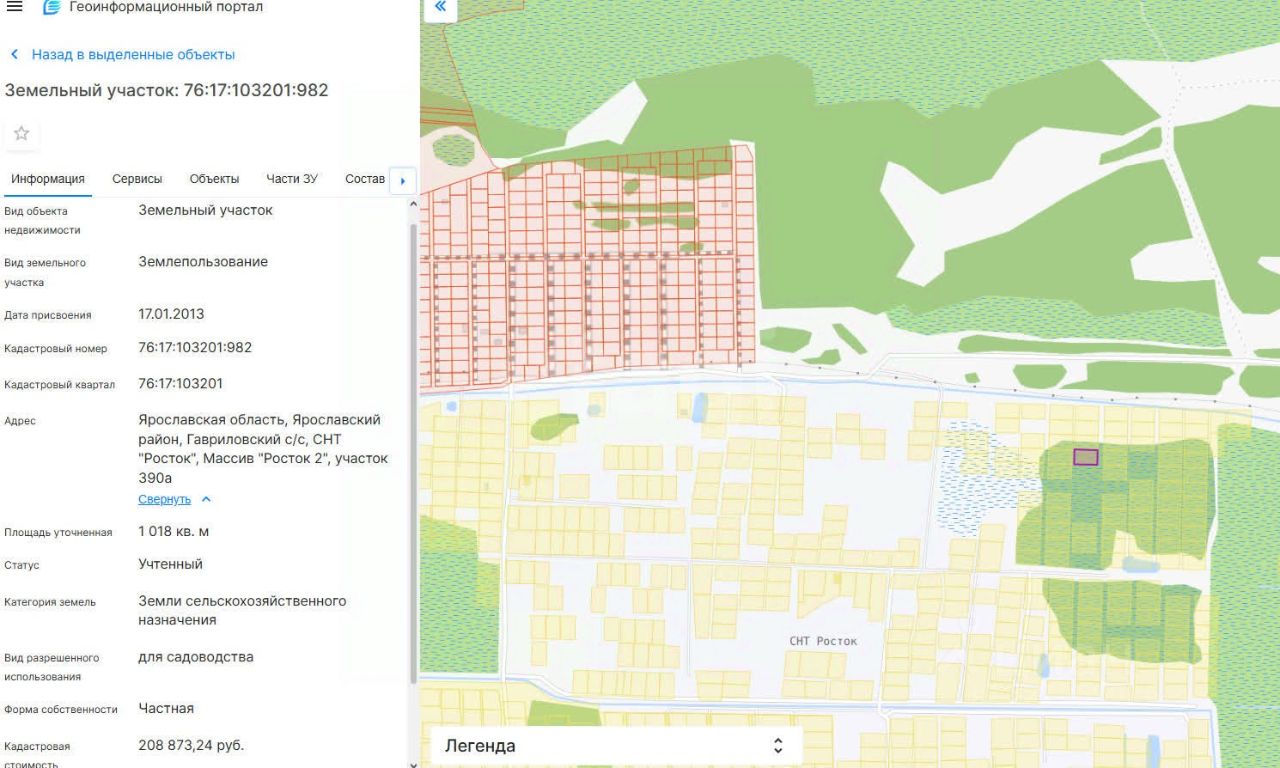1280x768 pixels.
Task: Open the hamburger main menu
Action: pos(14,7)
